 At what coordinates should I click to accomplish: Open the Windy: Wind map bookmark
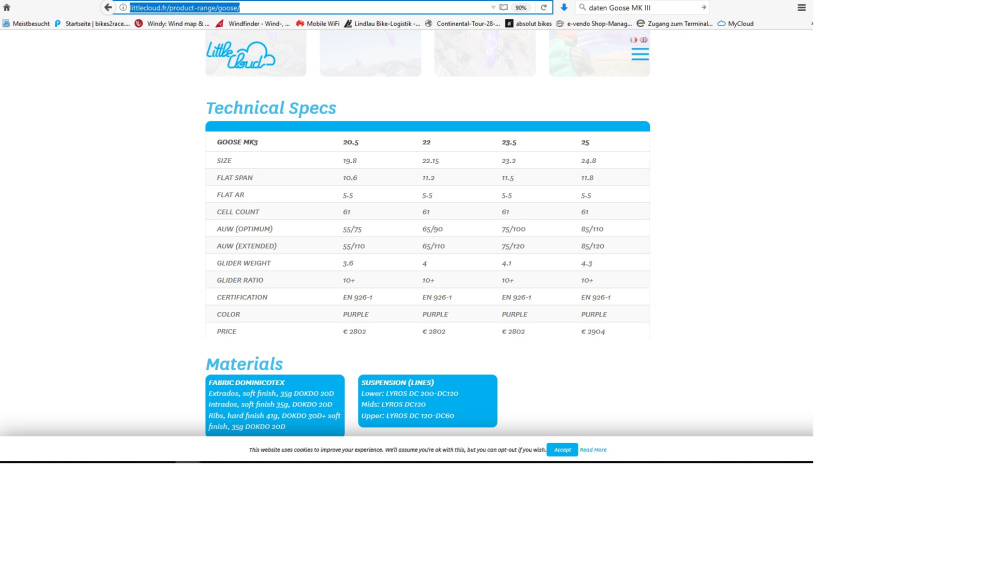point(172,24)
